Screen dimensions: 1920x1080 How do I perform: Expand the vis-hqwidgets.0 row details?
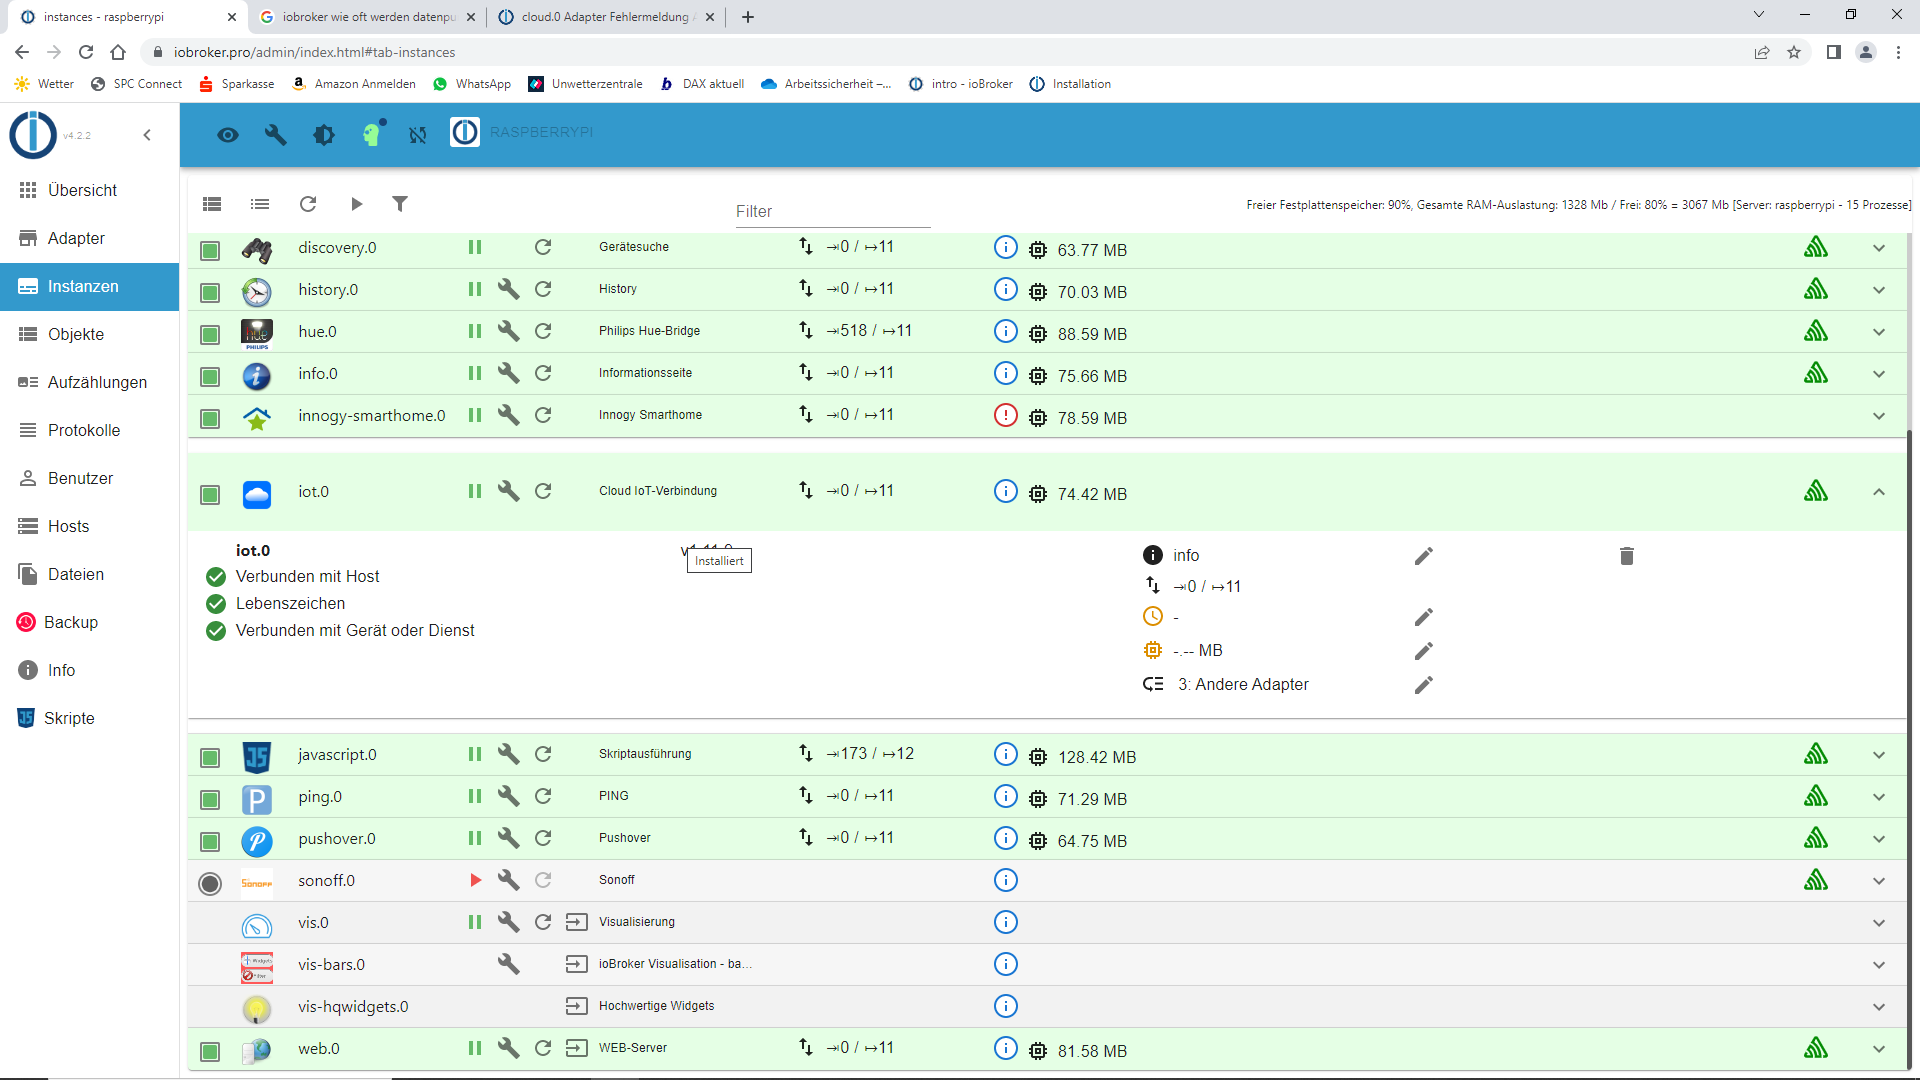pyautogui.click(x=1879, y=1007)
